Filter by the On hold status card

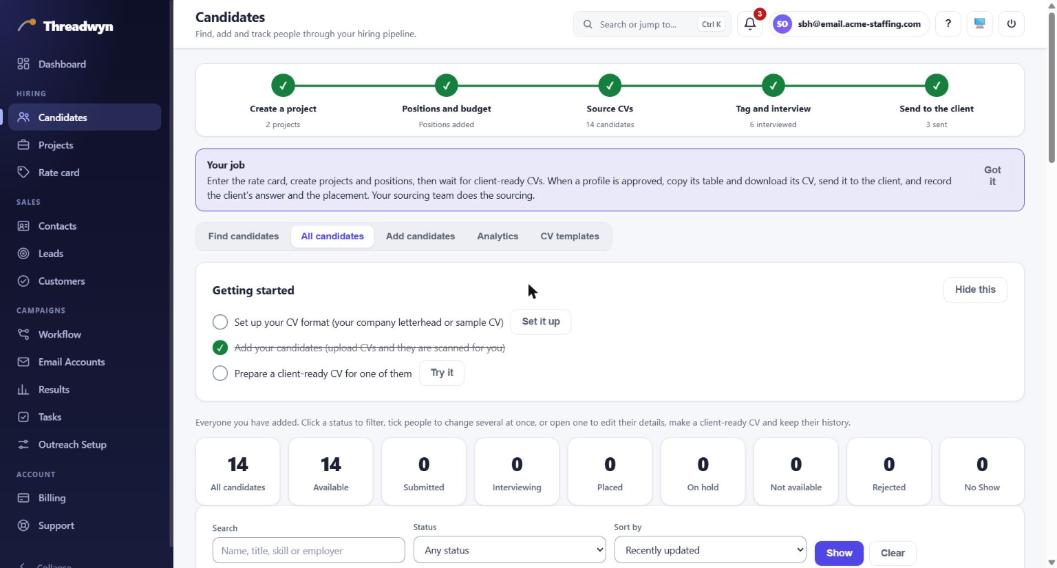tap(703, 472)
